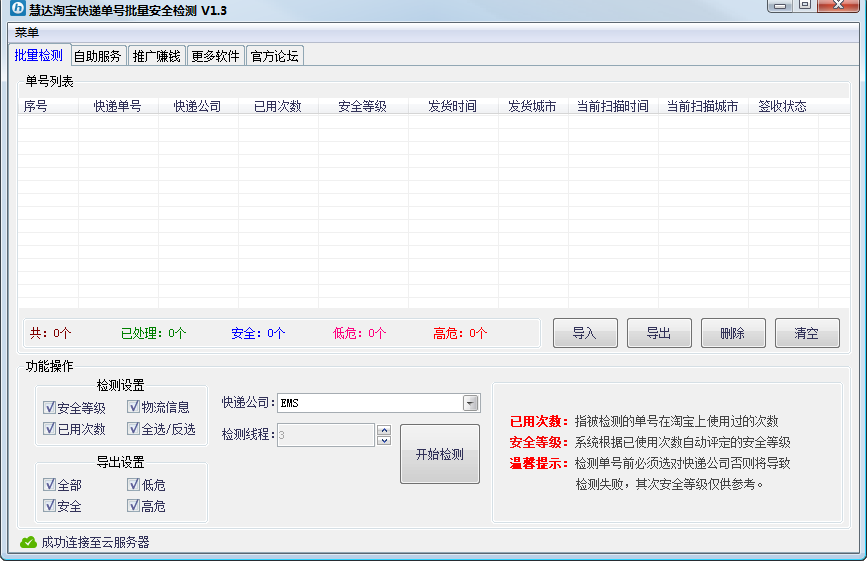Open the 推广赚钱 tab
867x561 pixels.
(157, 56)
